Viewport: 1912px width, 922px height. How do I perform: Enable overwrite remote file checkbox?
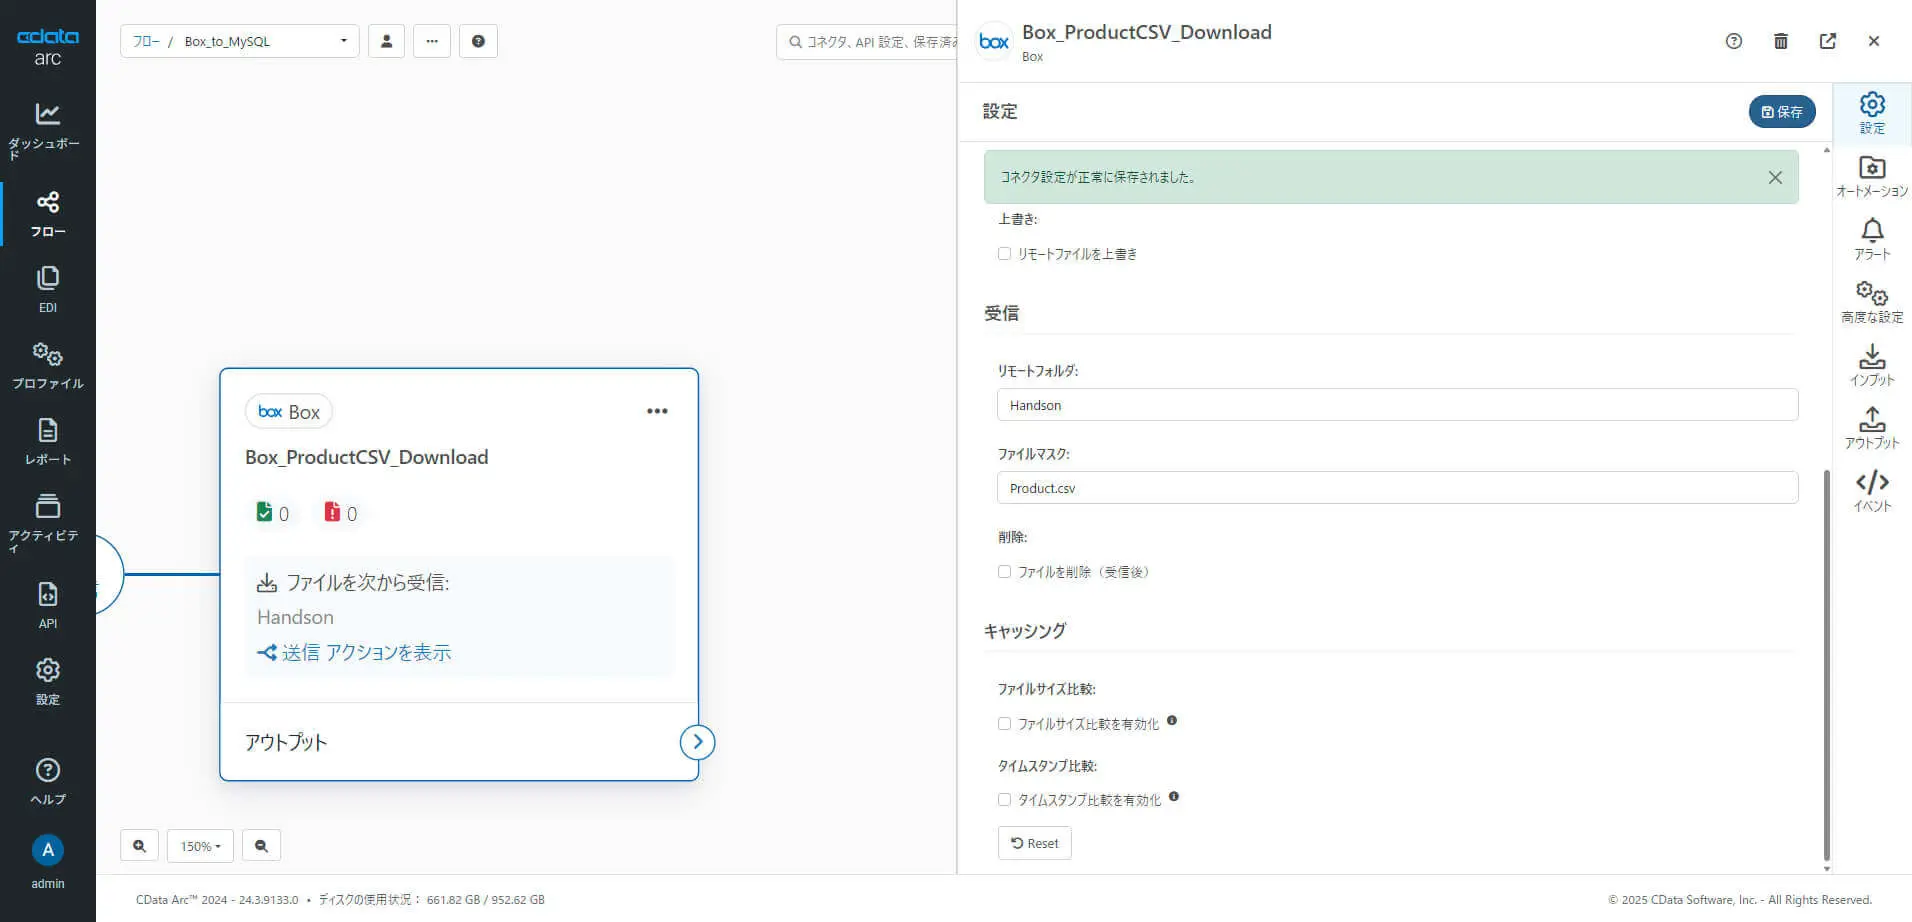tap(1004, 254)
